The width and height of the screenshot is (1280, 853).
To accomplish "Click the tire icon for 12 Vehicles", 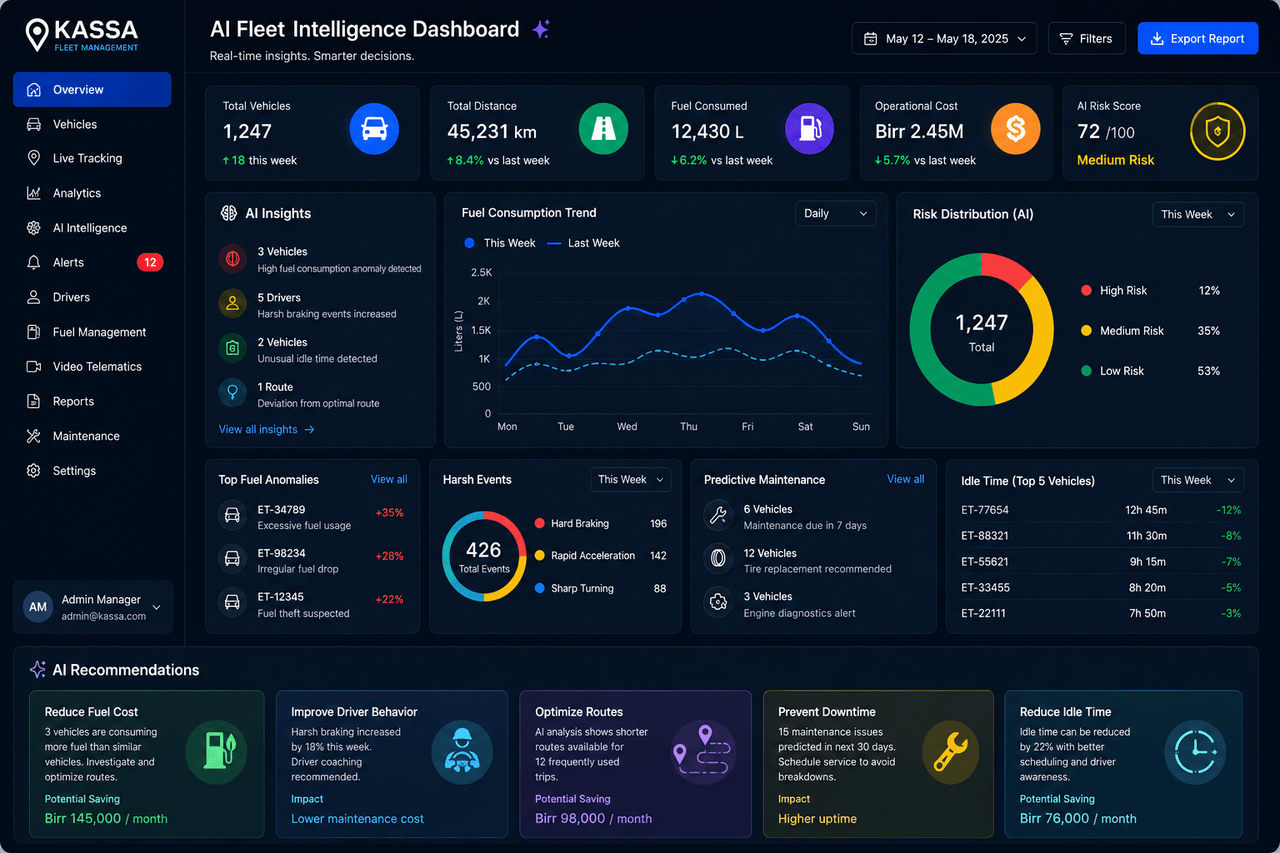I will click(717, 559).
